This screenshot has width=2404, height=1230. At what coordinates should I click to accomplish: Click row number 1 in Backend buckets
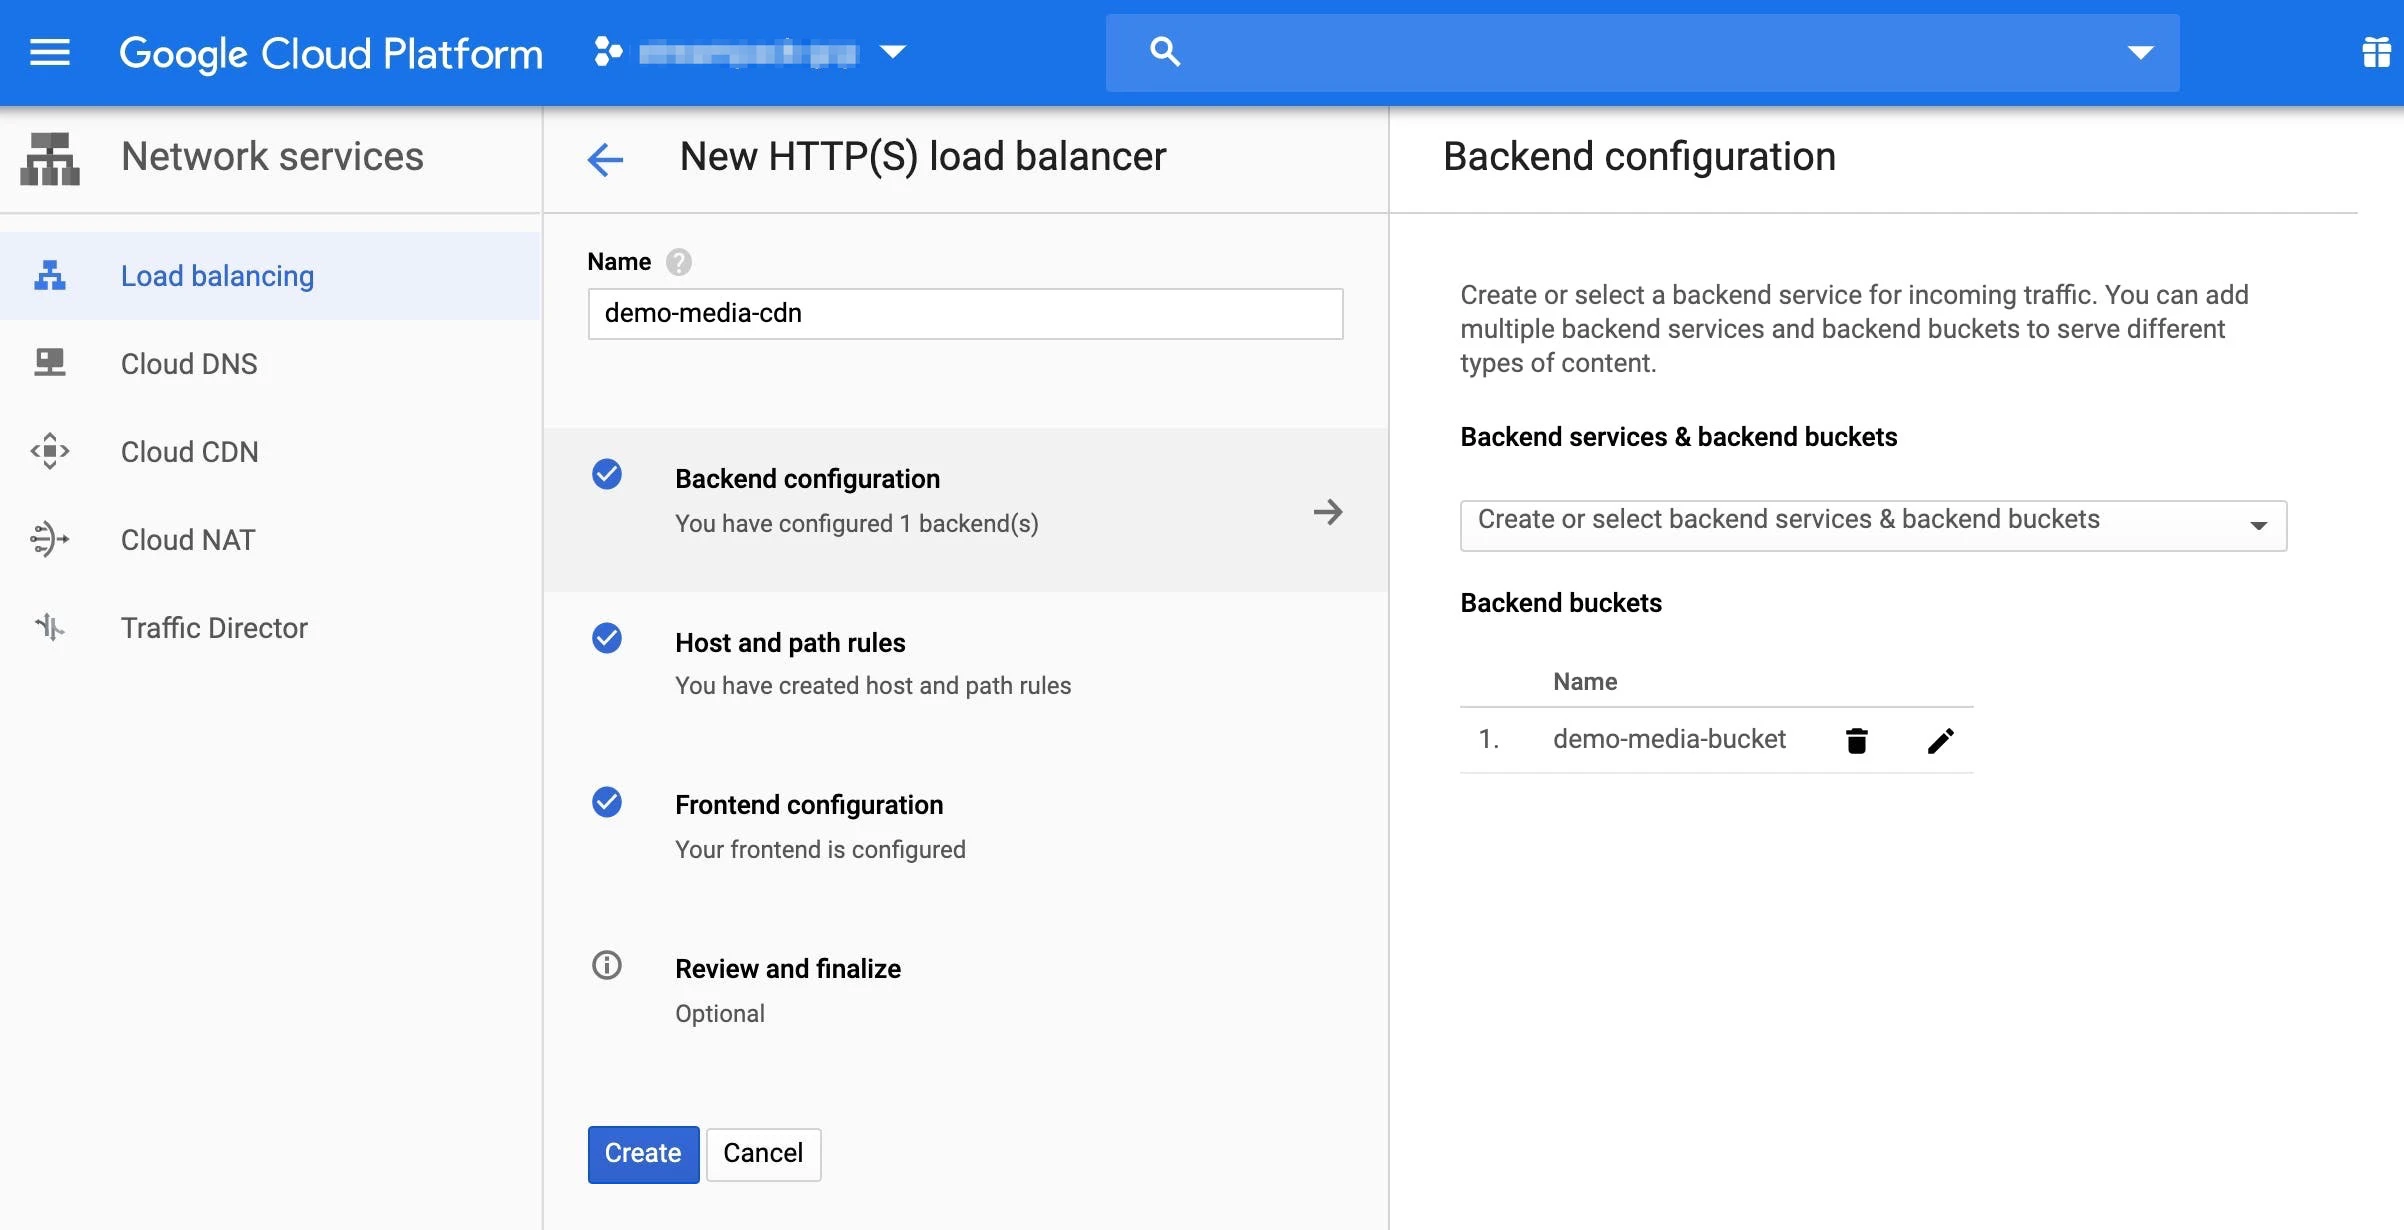(x=1488, y=739)
